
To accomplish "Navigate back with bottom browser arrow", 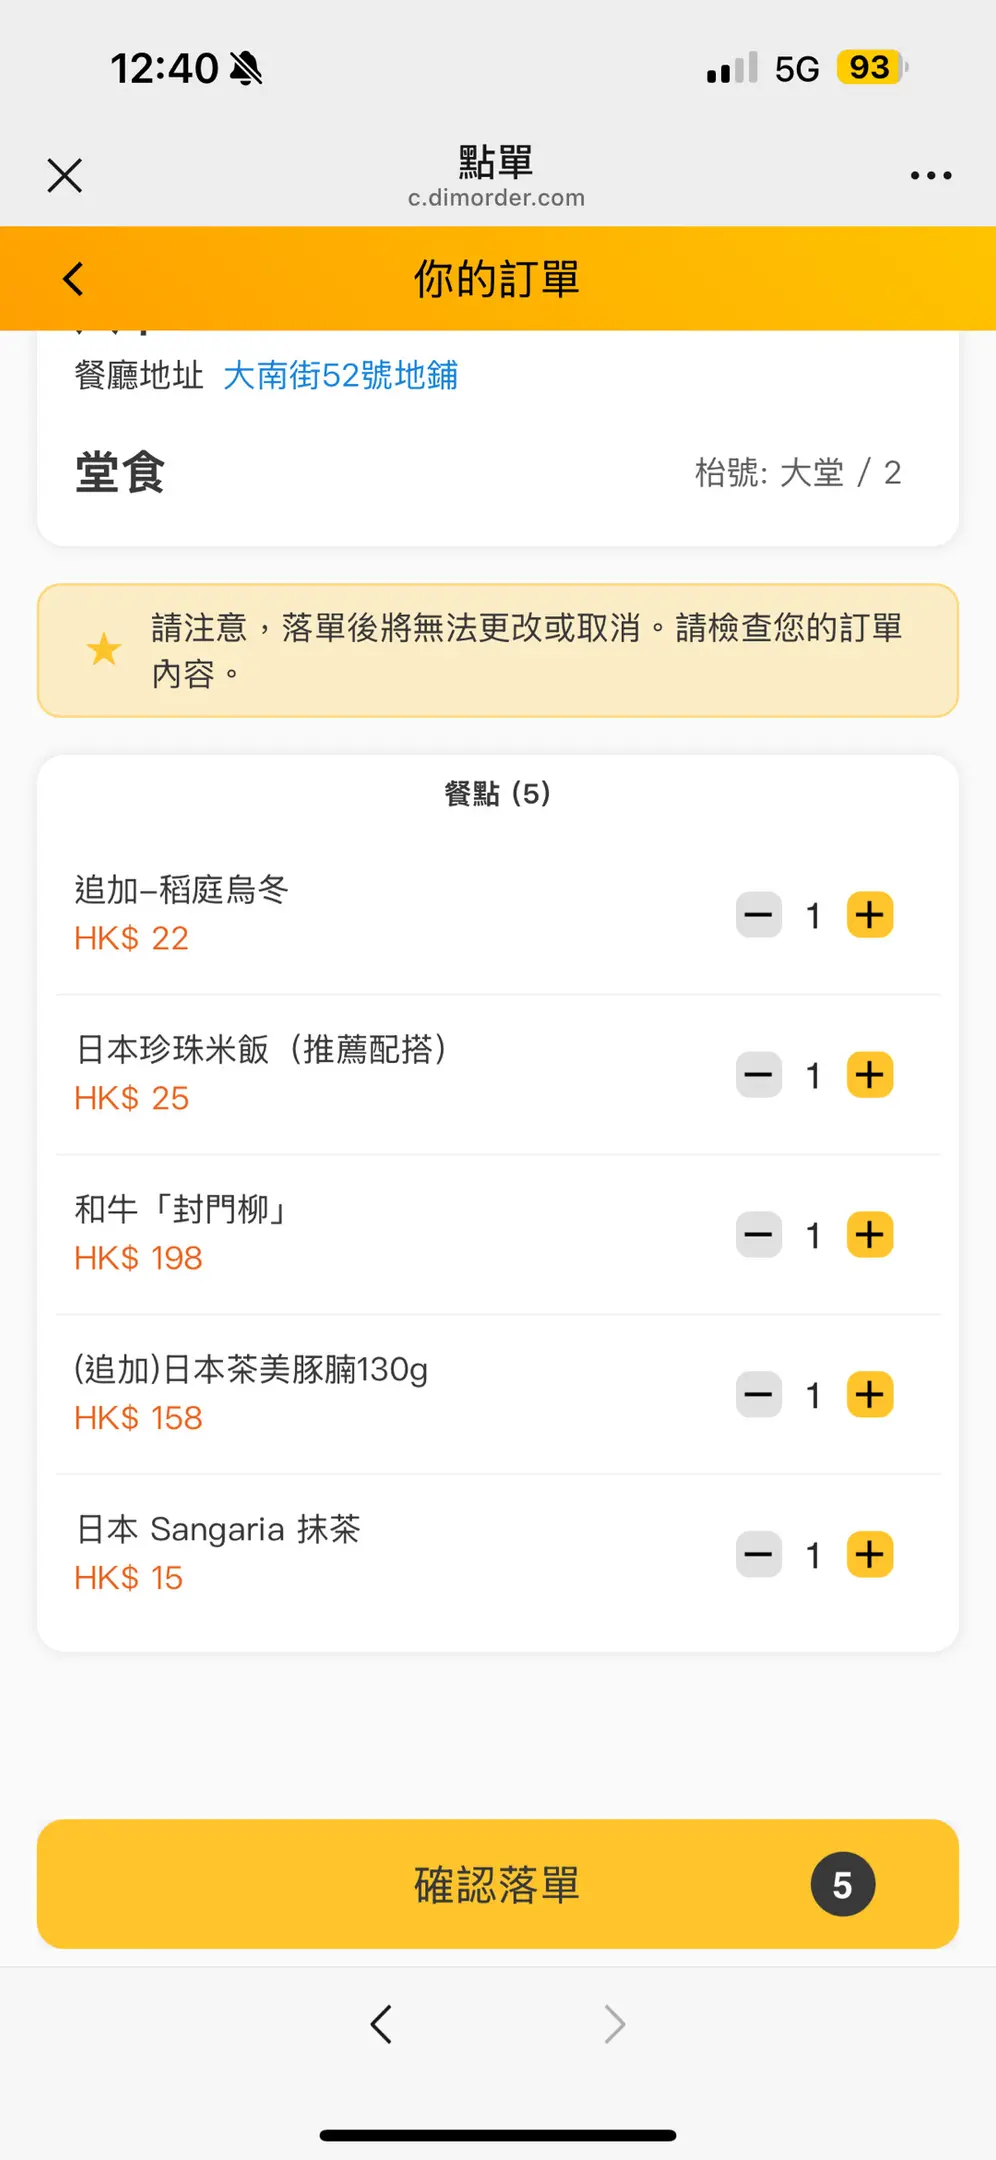I will pyautogui.click(x=381, y=2024).
